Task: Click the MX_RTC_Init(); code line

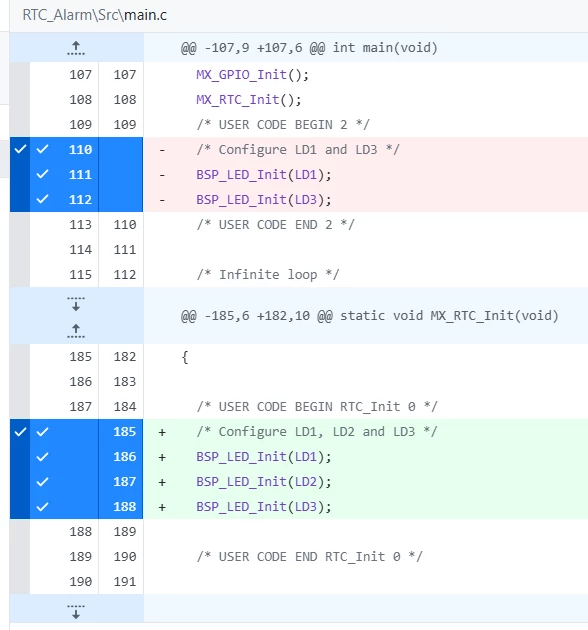Action: (248, 100)
